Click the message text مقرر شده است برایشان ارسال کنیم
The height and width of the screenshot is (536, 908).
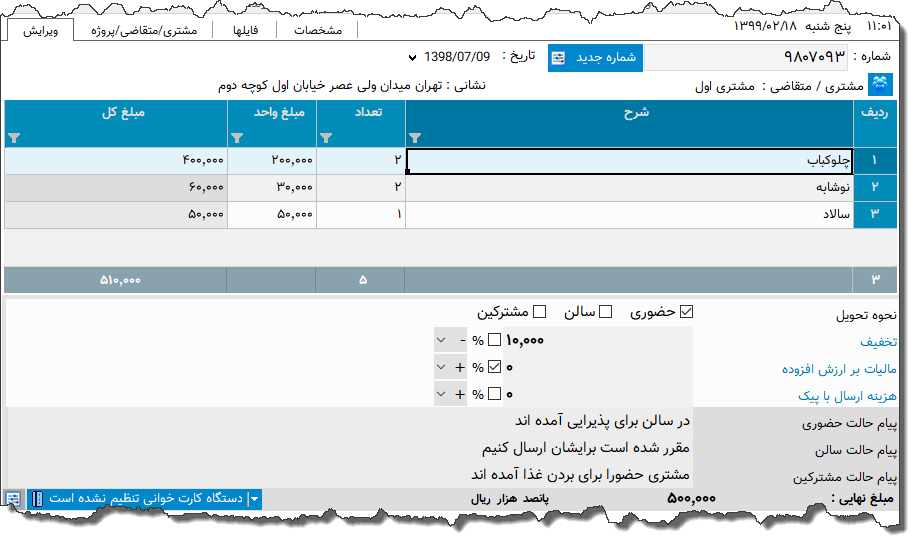(586, 448)
